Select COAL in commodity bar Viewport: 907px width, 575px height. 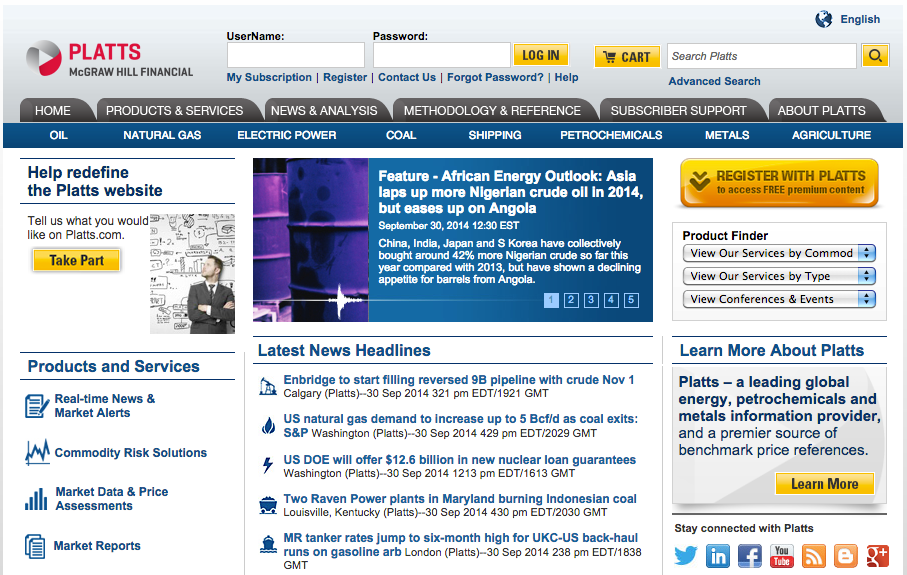tap(401, 135)
